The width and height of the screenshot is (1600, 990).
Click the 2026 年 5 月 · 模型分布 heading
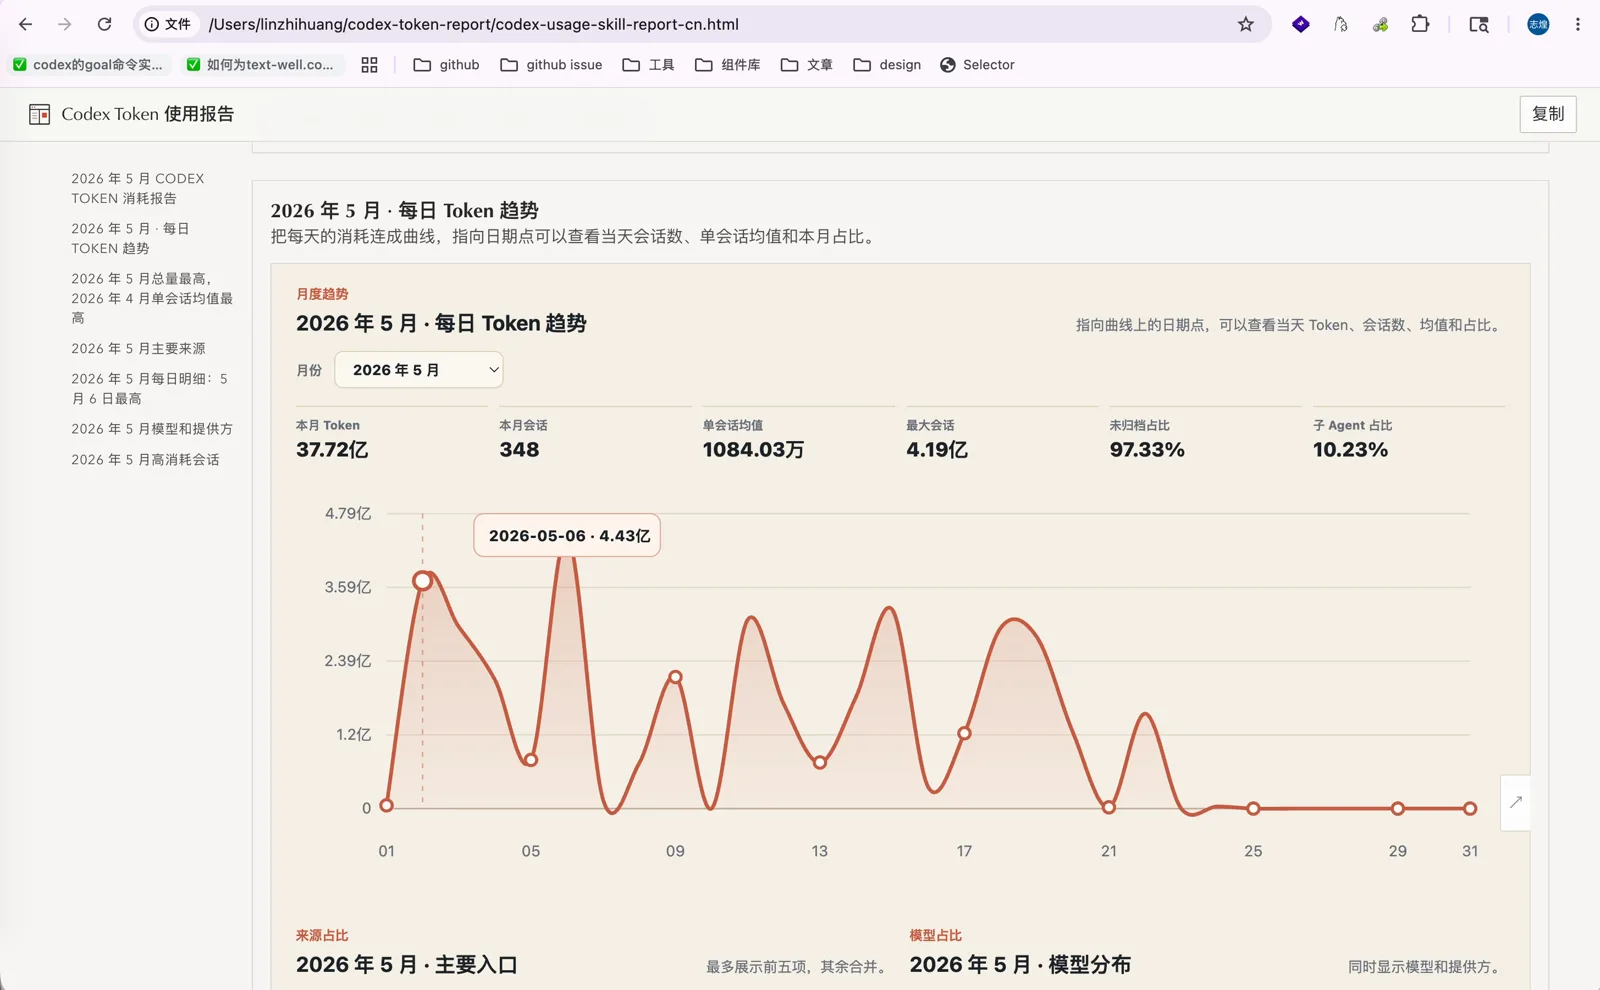point(1020,965)
